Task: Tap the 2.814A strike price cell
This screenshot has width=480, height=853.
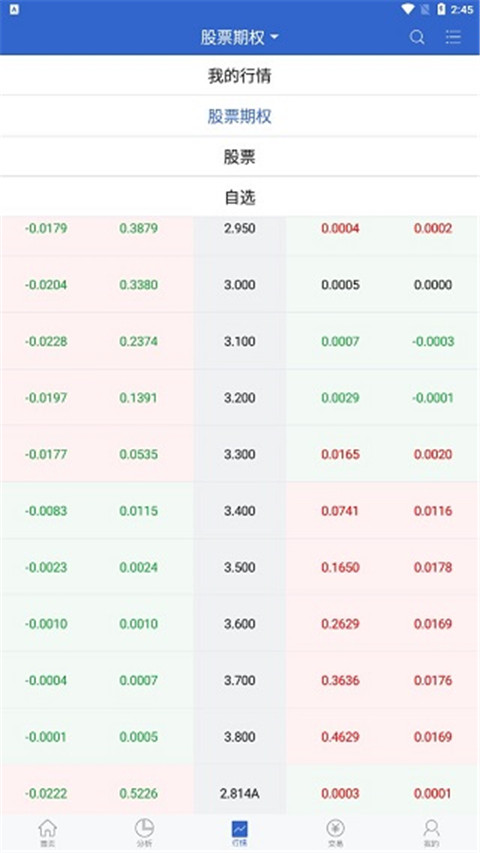Action: tap(239, 794)
